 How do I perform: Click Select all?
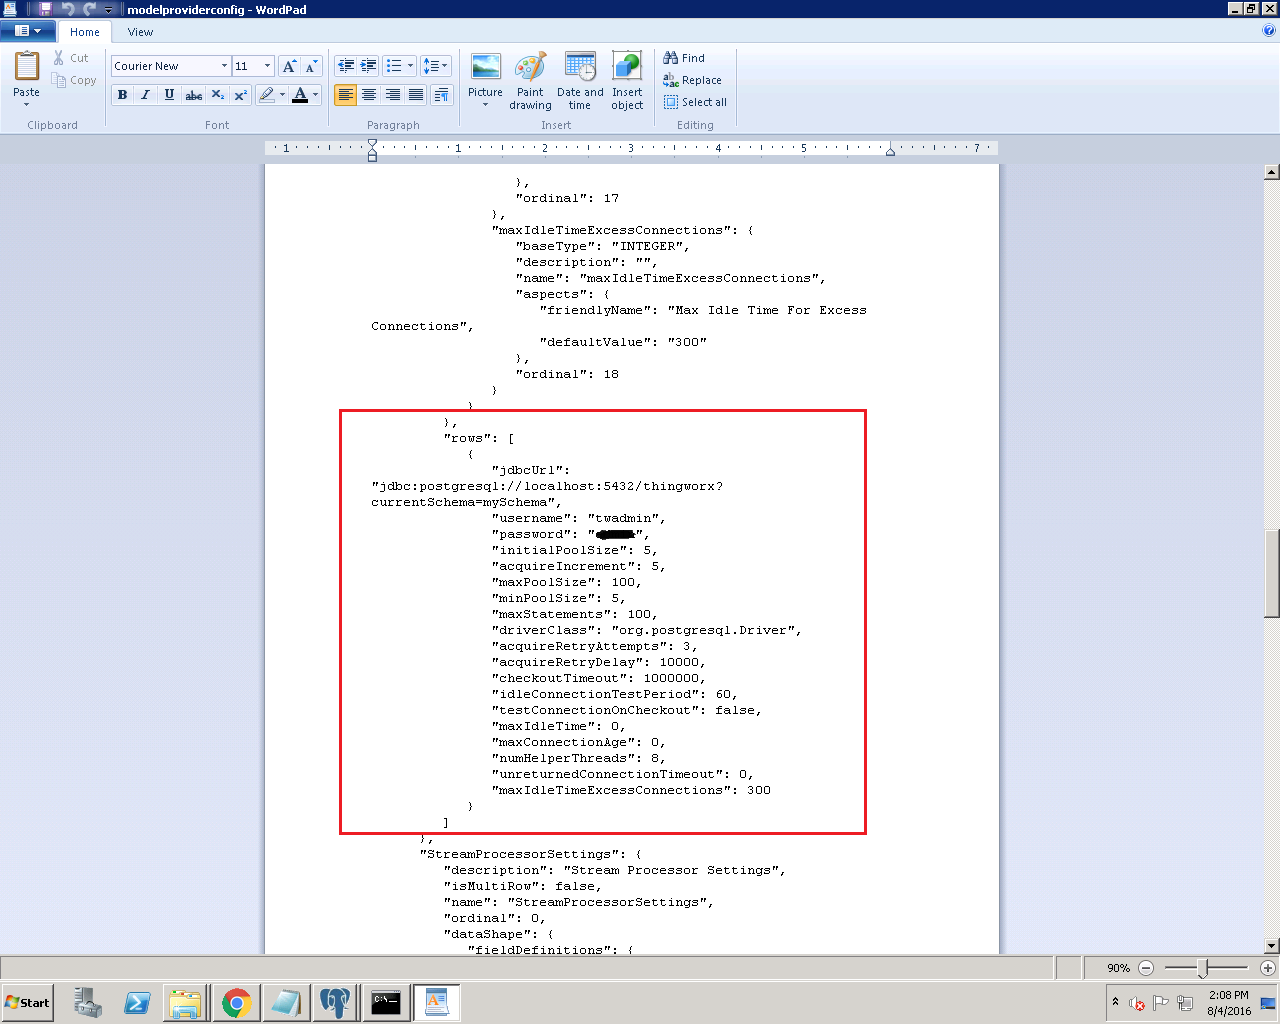click(695, 102)
